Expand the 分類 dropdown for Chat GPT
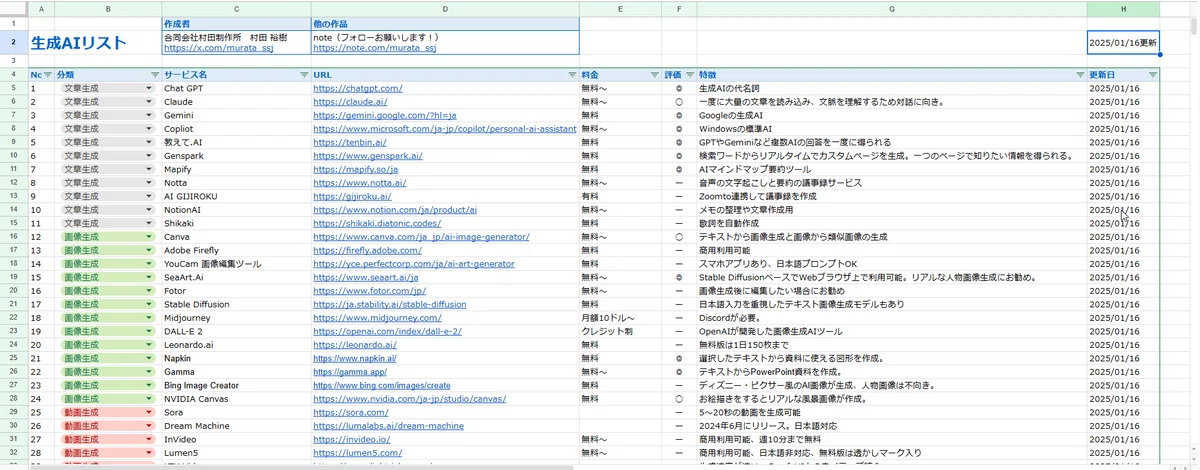This screenshot has height=470, width=1200. click(149, 88)
